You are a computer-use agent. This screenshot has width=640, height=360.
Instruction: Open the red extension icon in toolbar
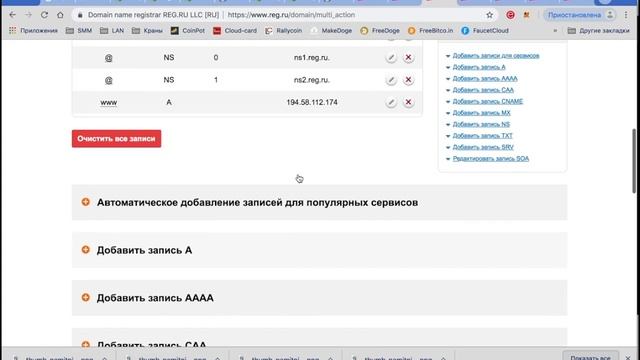pyautogui.click(x=510, y=15)
